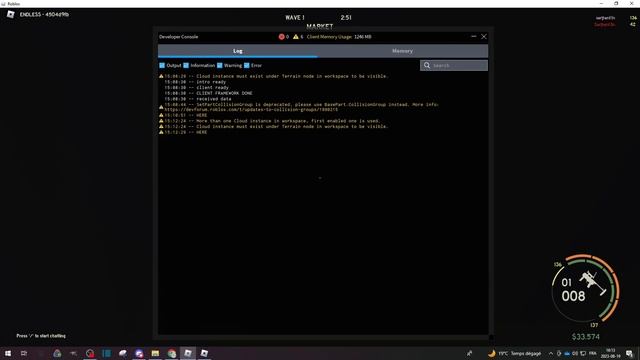Click the WAVE 1 label
The width and height of the screenshot is (640, 360).
tap(295, 18)
